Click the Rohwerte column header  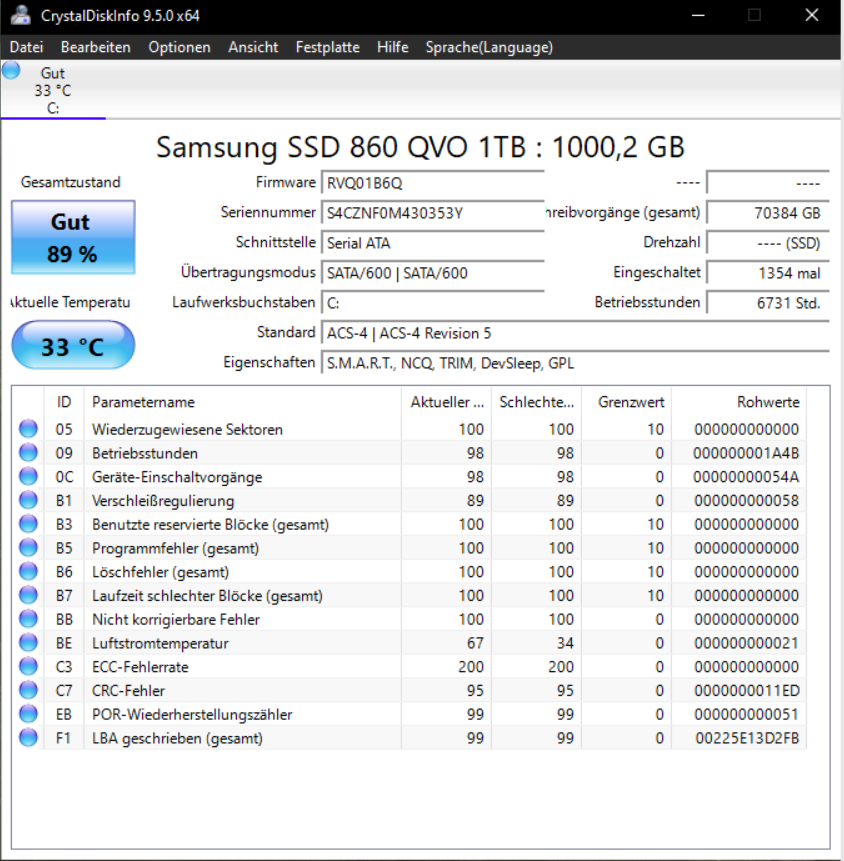[x=739, y=402]
